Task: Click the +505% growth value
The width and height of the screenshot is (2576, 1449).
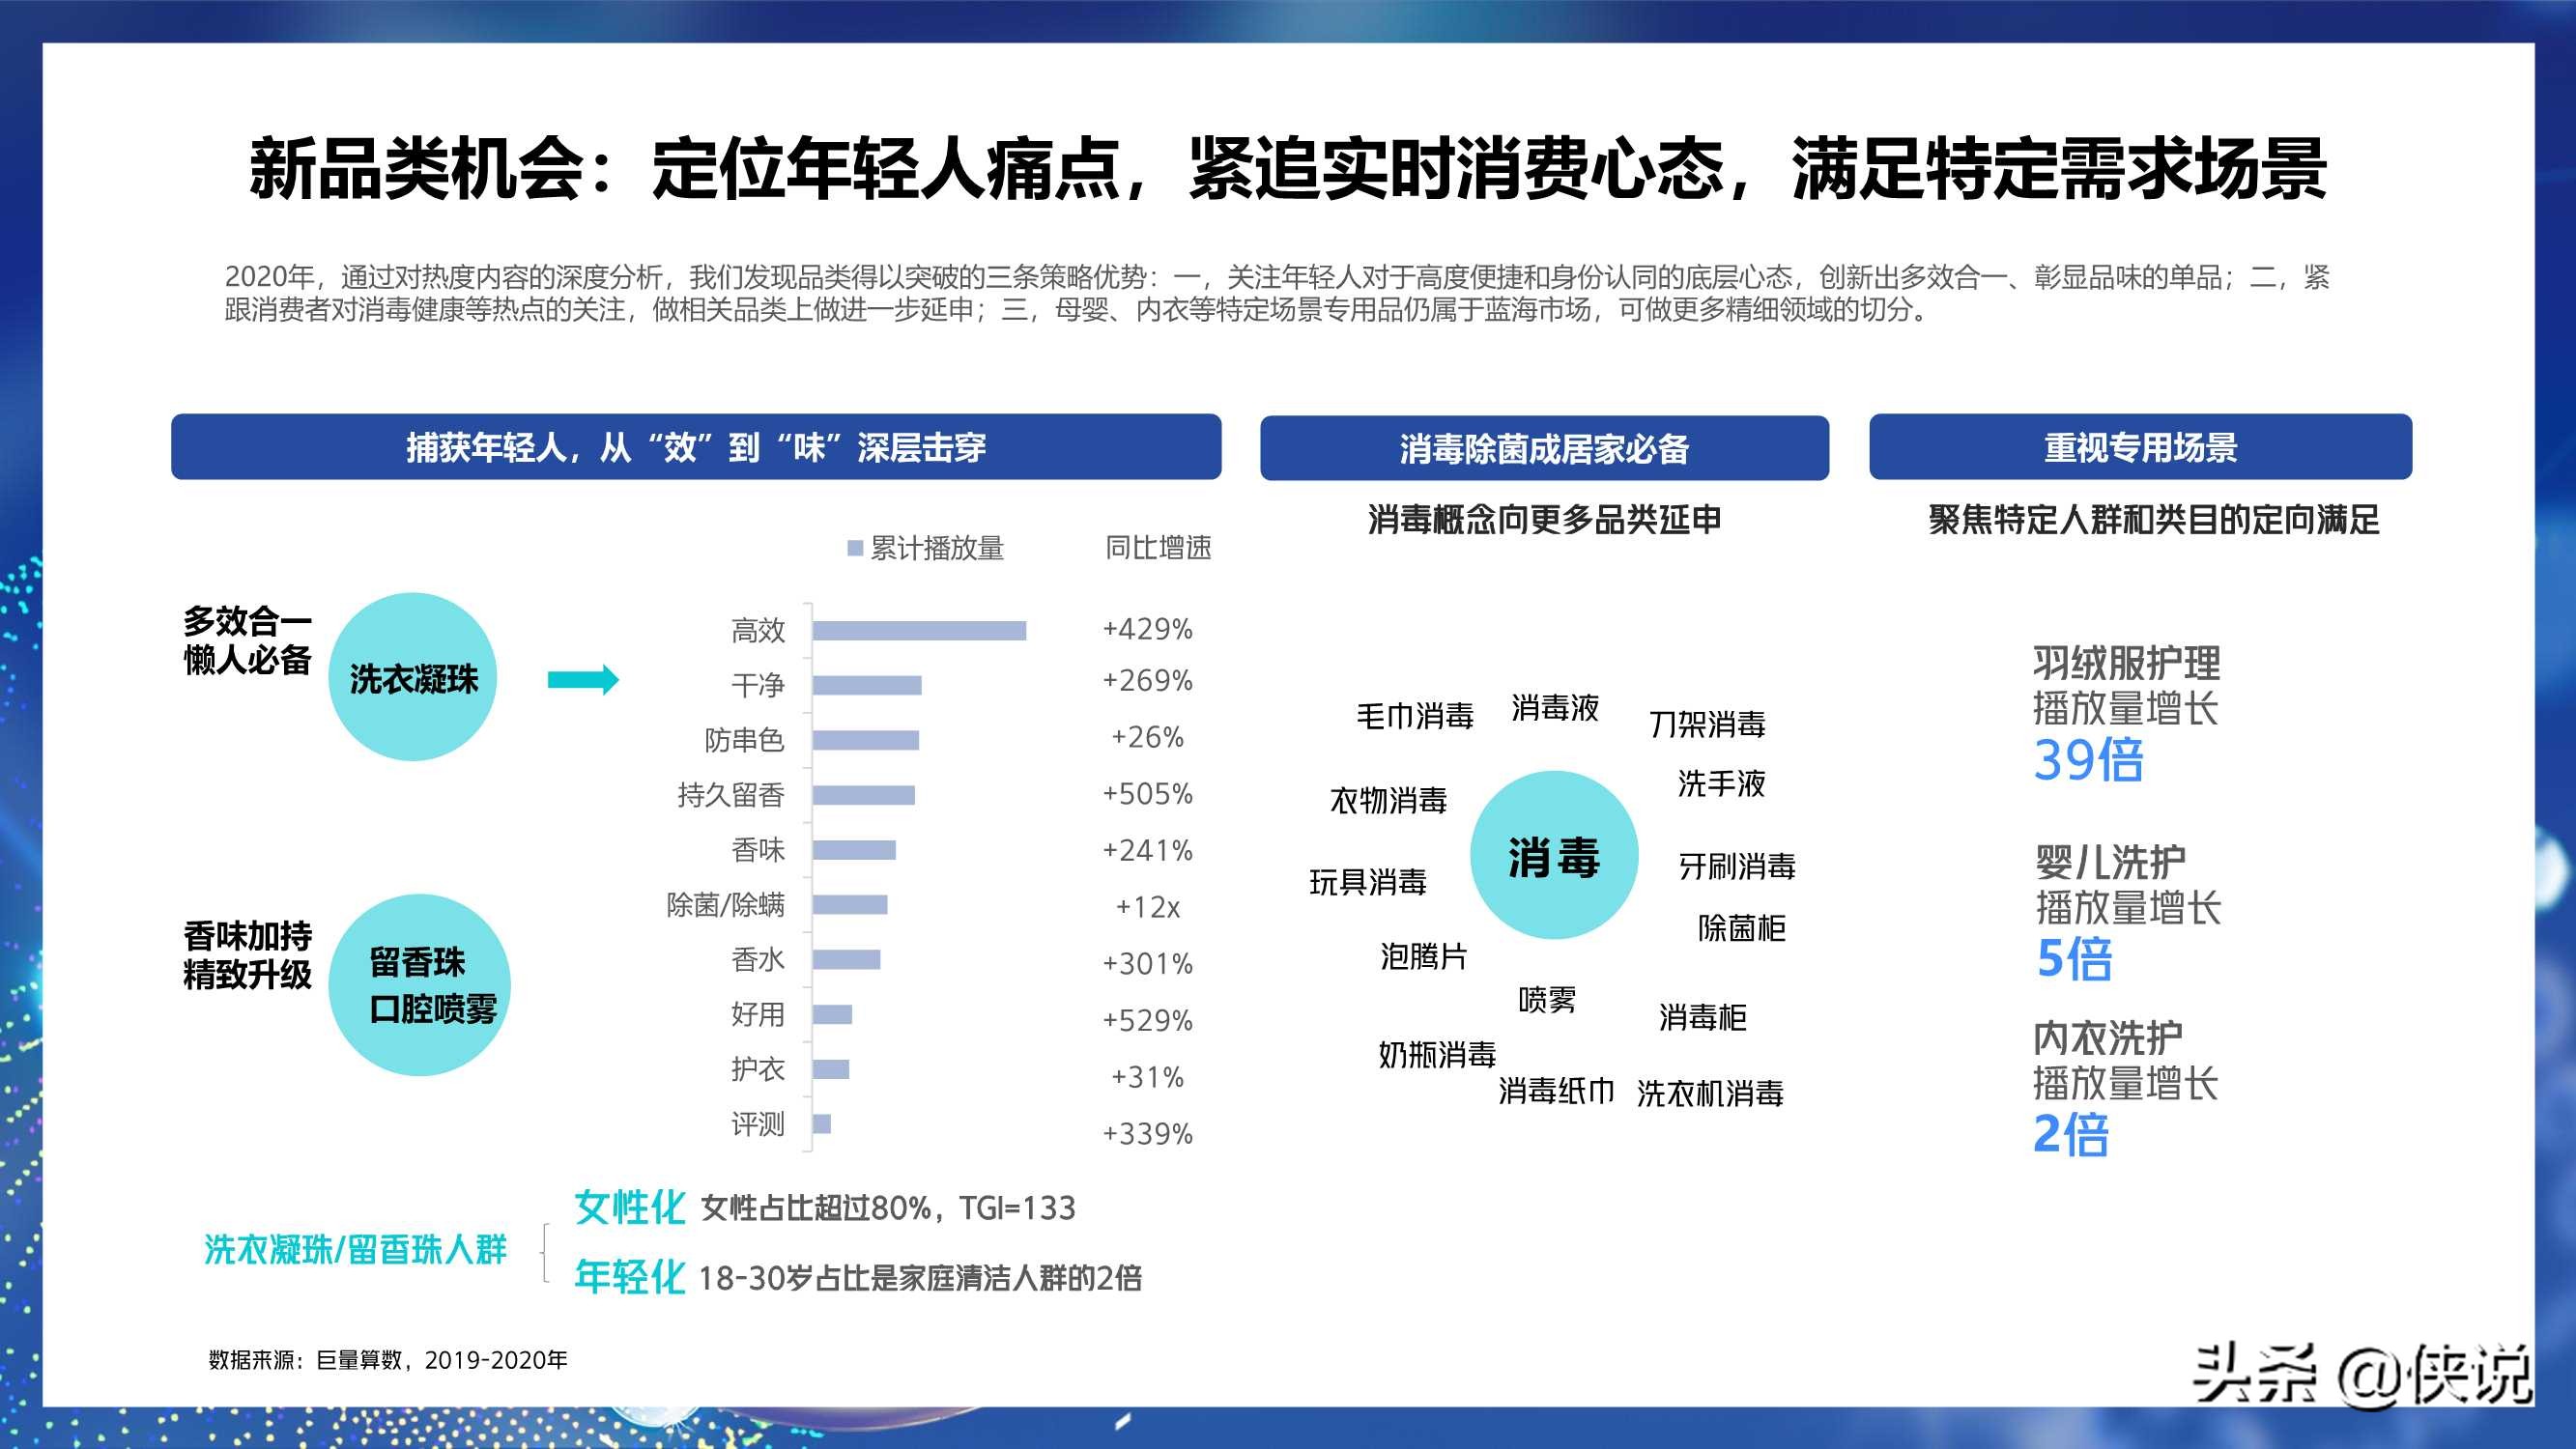Action: [x=1147, y=794]
